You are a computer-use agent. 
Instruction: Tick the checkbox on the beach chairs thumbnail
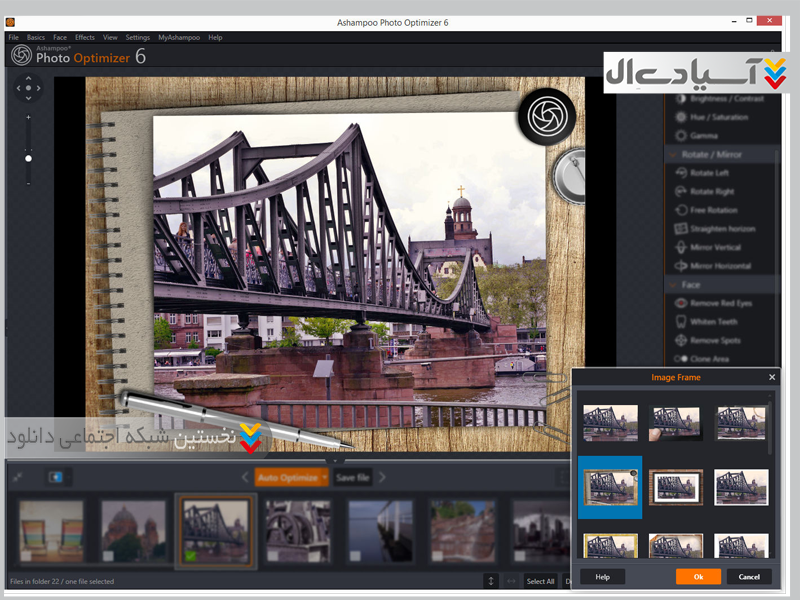28,555
